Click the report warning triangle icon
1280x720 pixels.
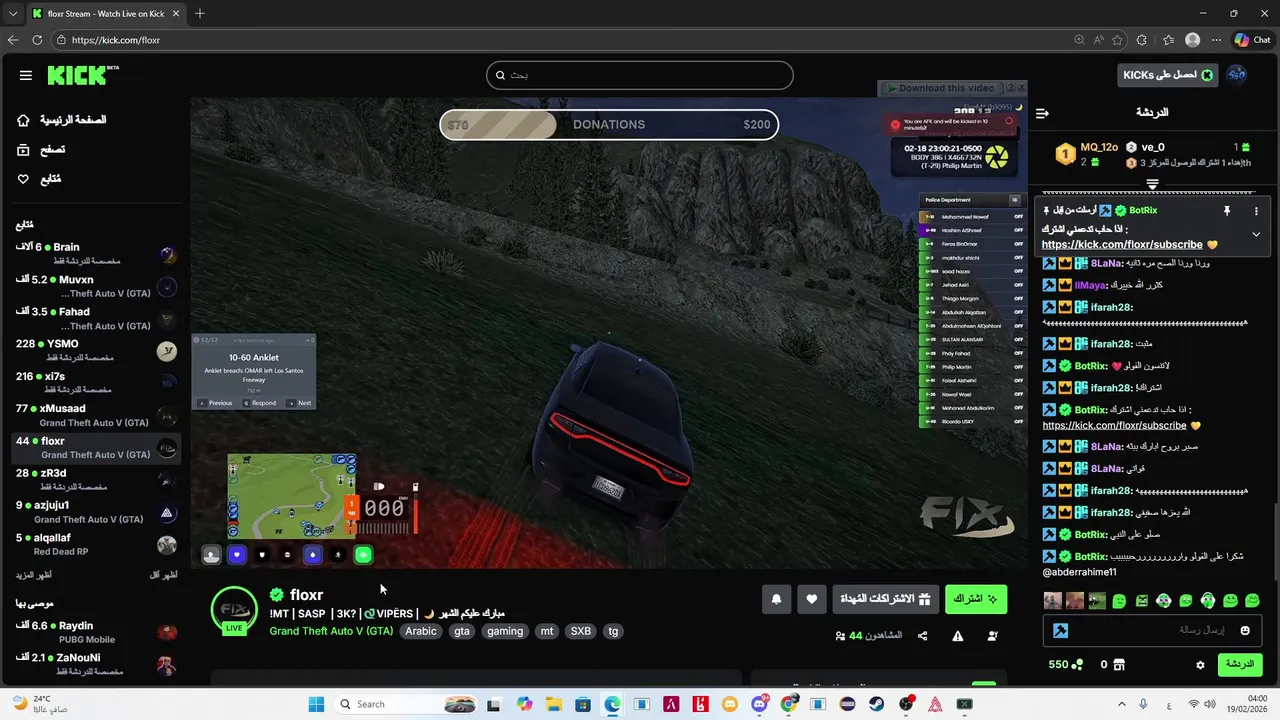(x=958, y=635)
